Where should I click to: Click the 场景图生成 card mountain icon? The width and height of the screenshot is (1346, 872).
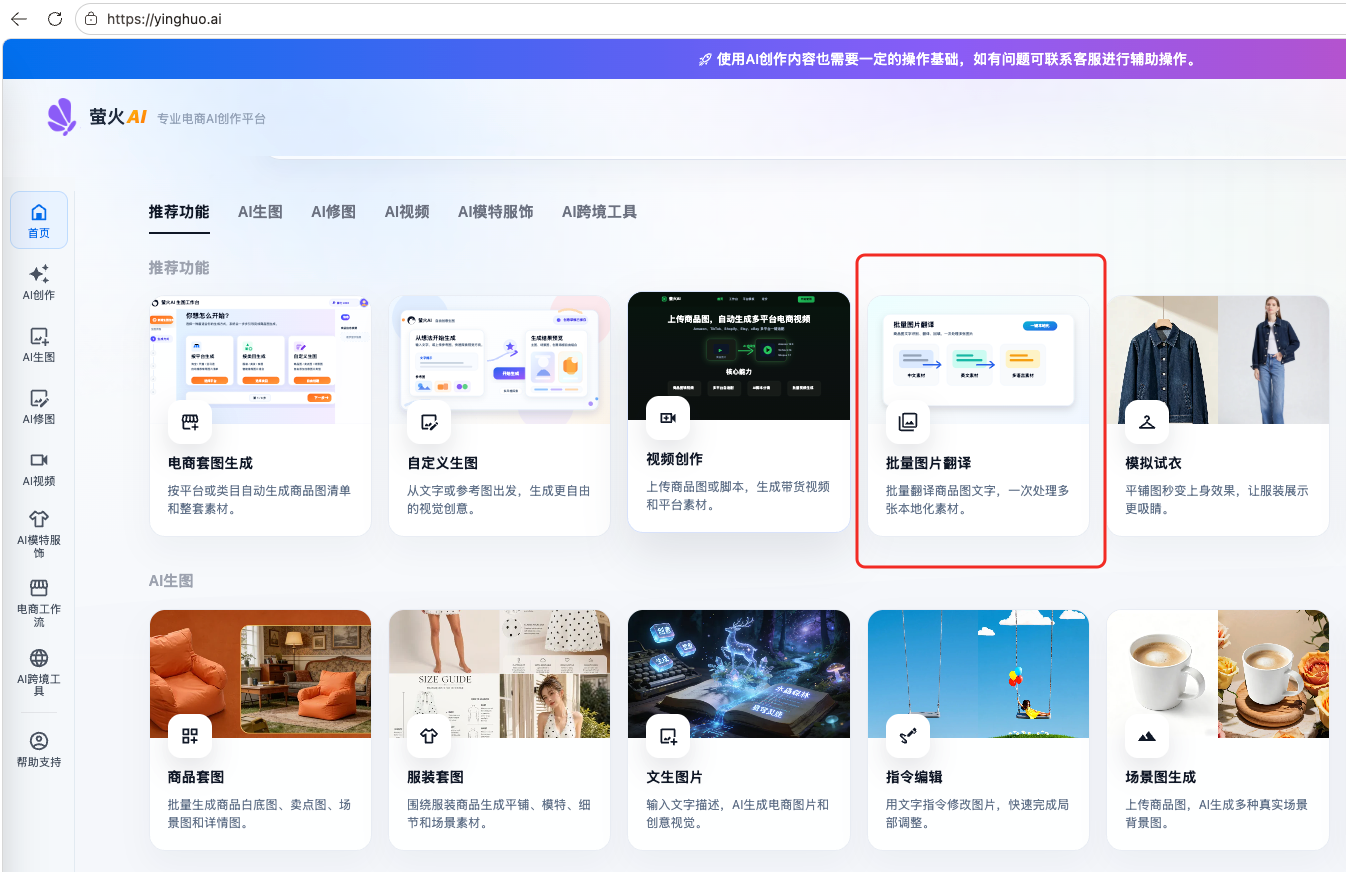point(1146,736)
